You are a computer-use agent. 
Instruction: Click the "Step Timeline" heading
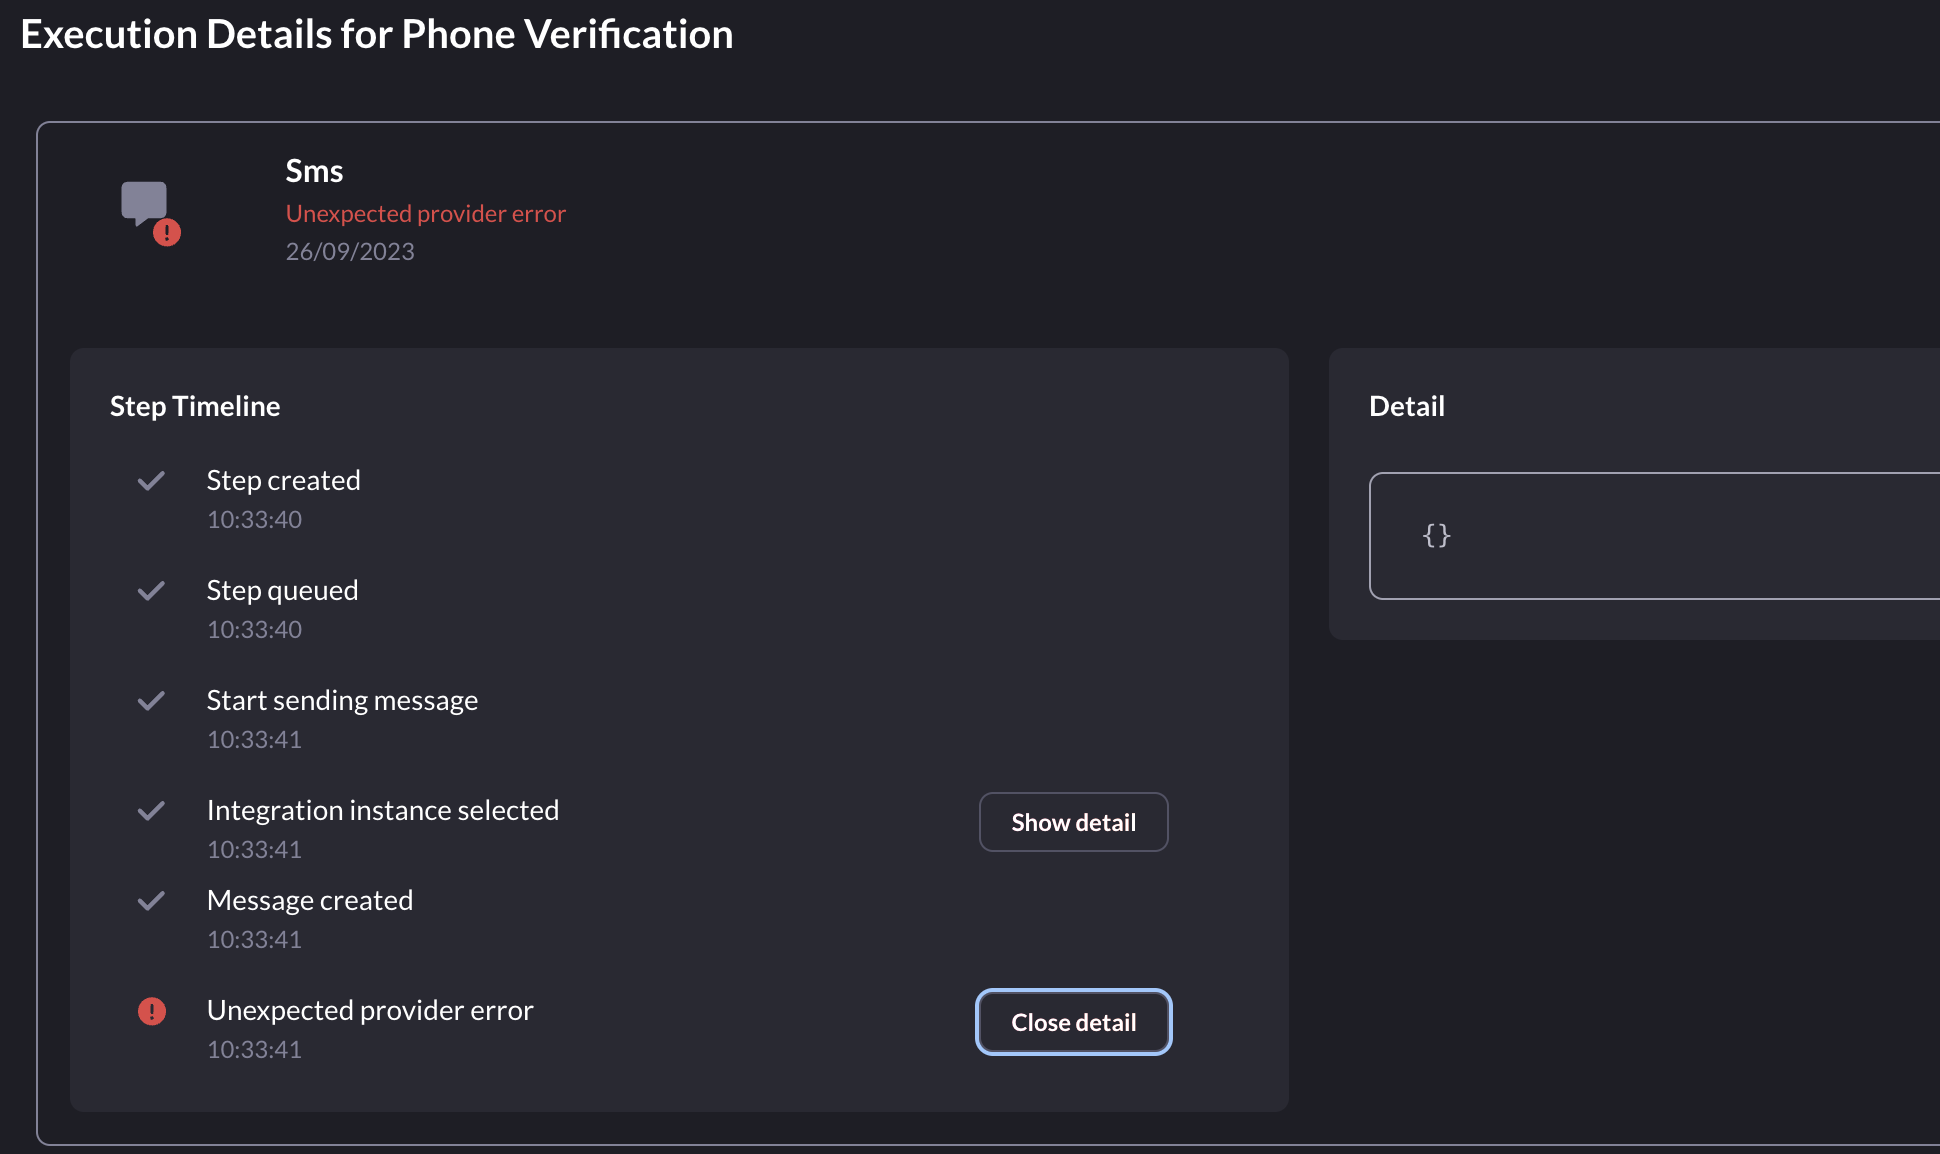click(x=194, y=406)
